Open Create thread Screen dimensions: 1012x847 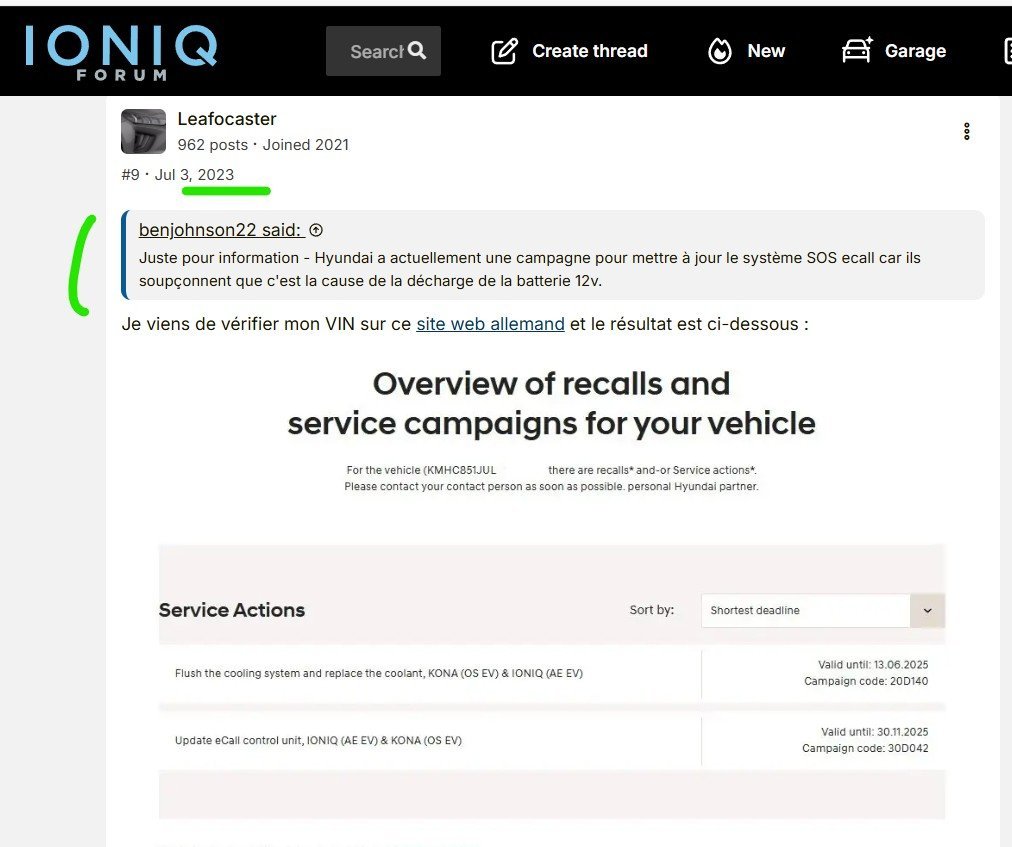coord(570,51)
